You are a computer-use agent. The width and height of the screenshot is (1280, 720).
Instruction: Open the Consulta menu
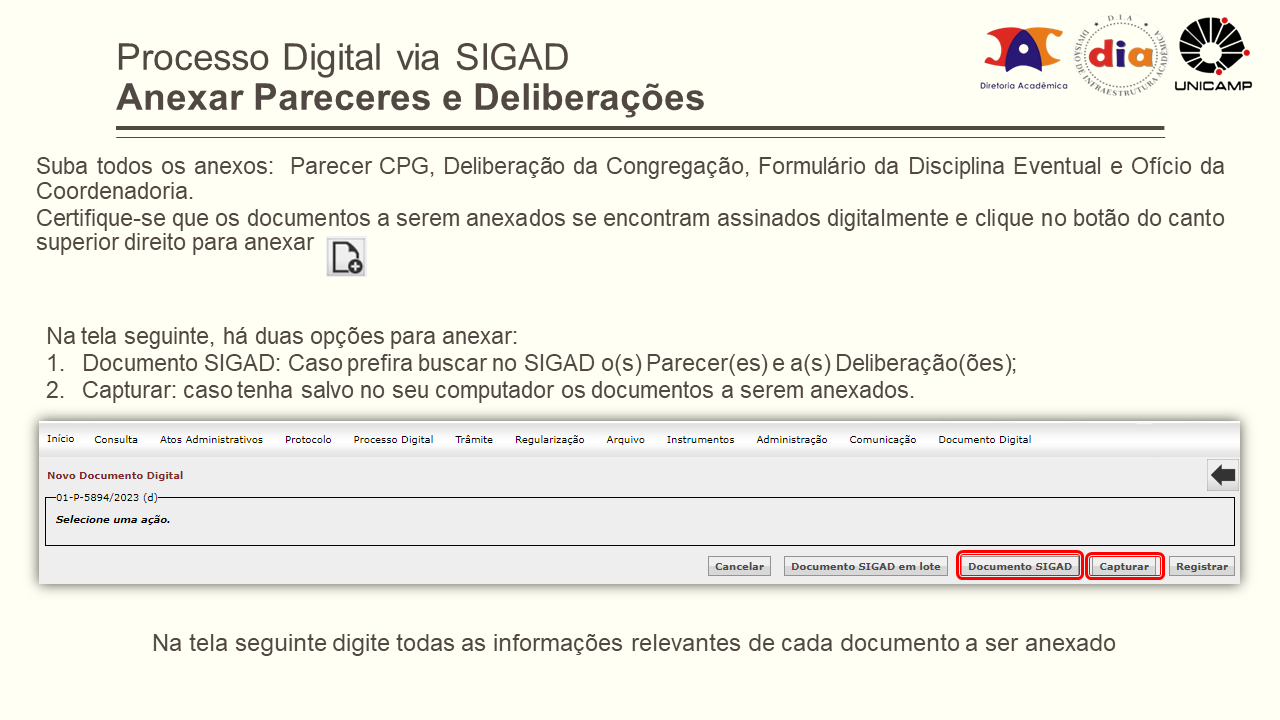click(116, 440)
